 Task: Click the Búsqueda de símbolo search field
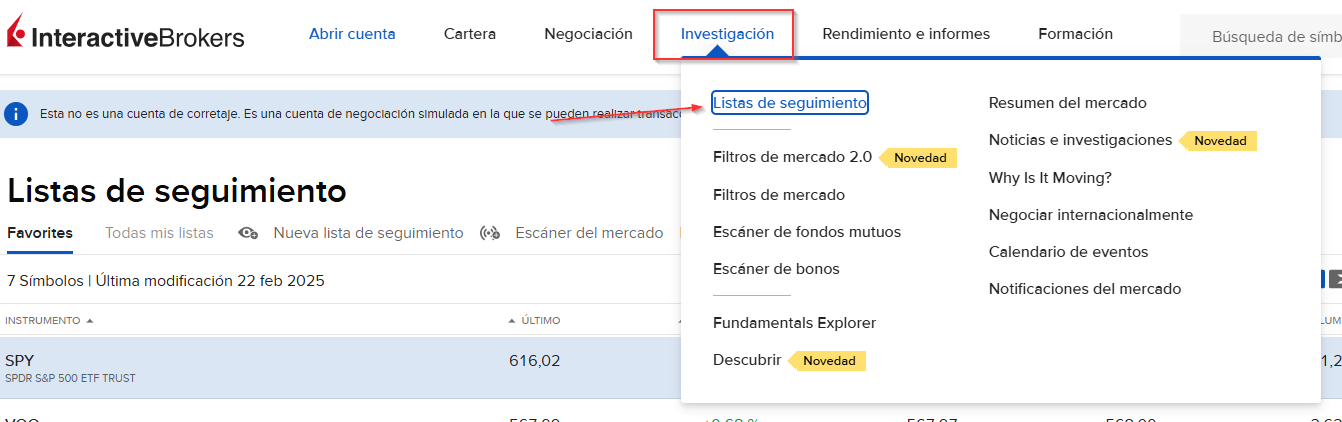[x=1261, y=37]
